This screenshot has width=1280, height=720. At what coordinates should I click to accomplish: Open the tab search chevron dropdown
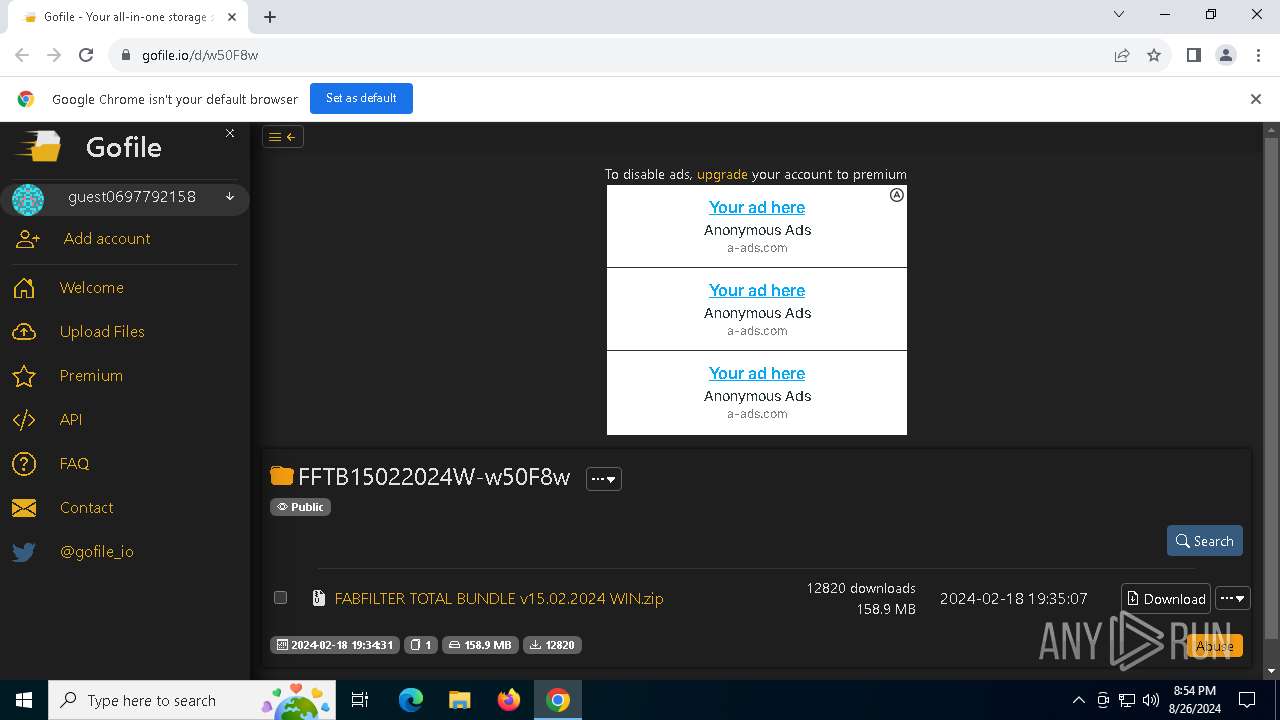(1119, 14)
